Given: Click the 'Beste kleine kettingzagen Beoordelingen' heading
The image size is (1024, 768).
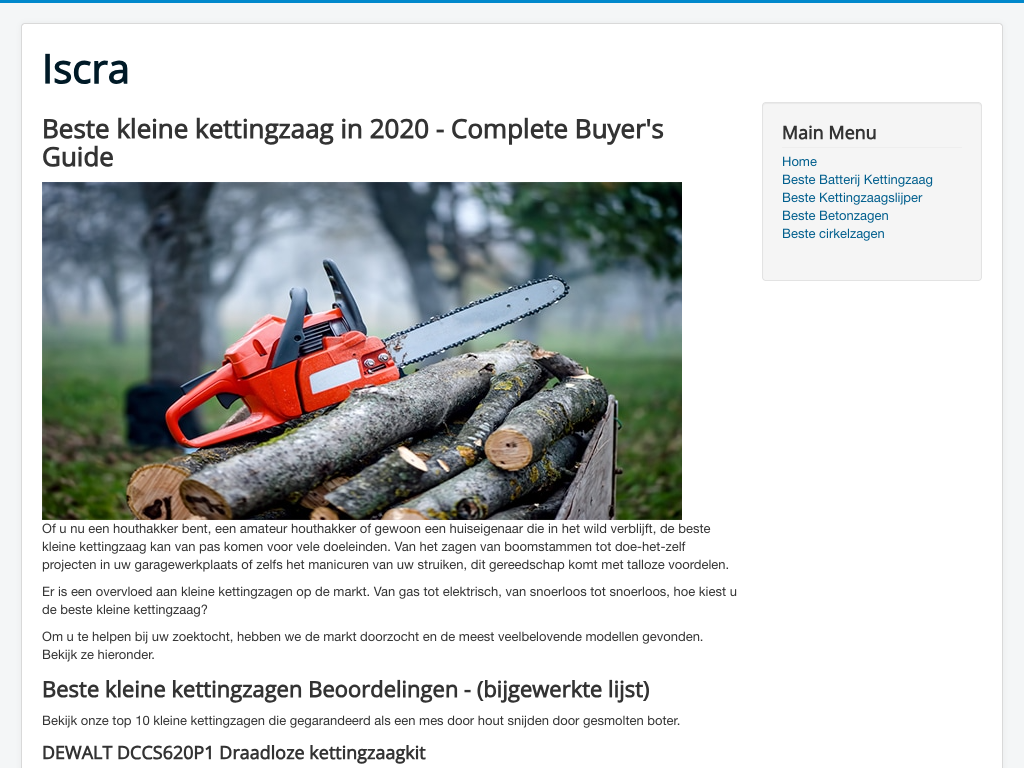Looking at the screenshot, I should pyautogui.click(x=346, y=689).
